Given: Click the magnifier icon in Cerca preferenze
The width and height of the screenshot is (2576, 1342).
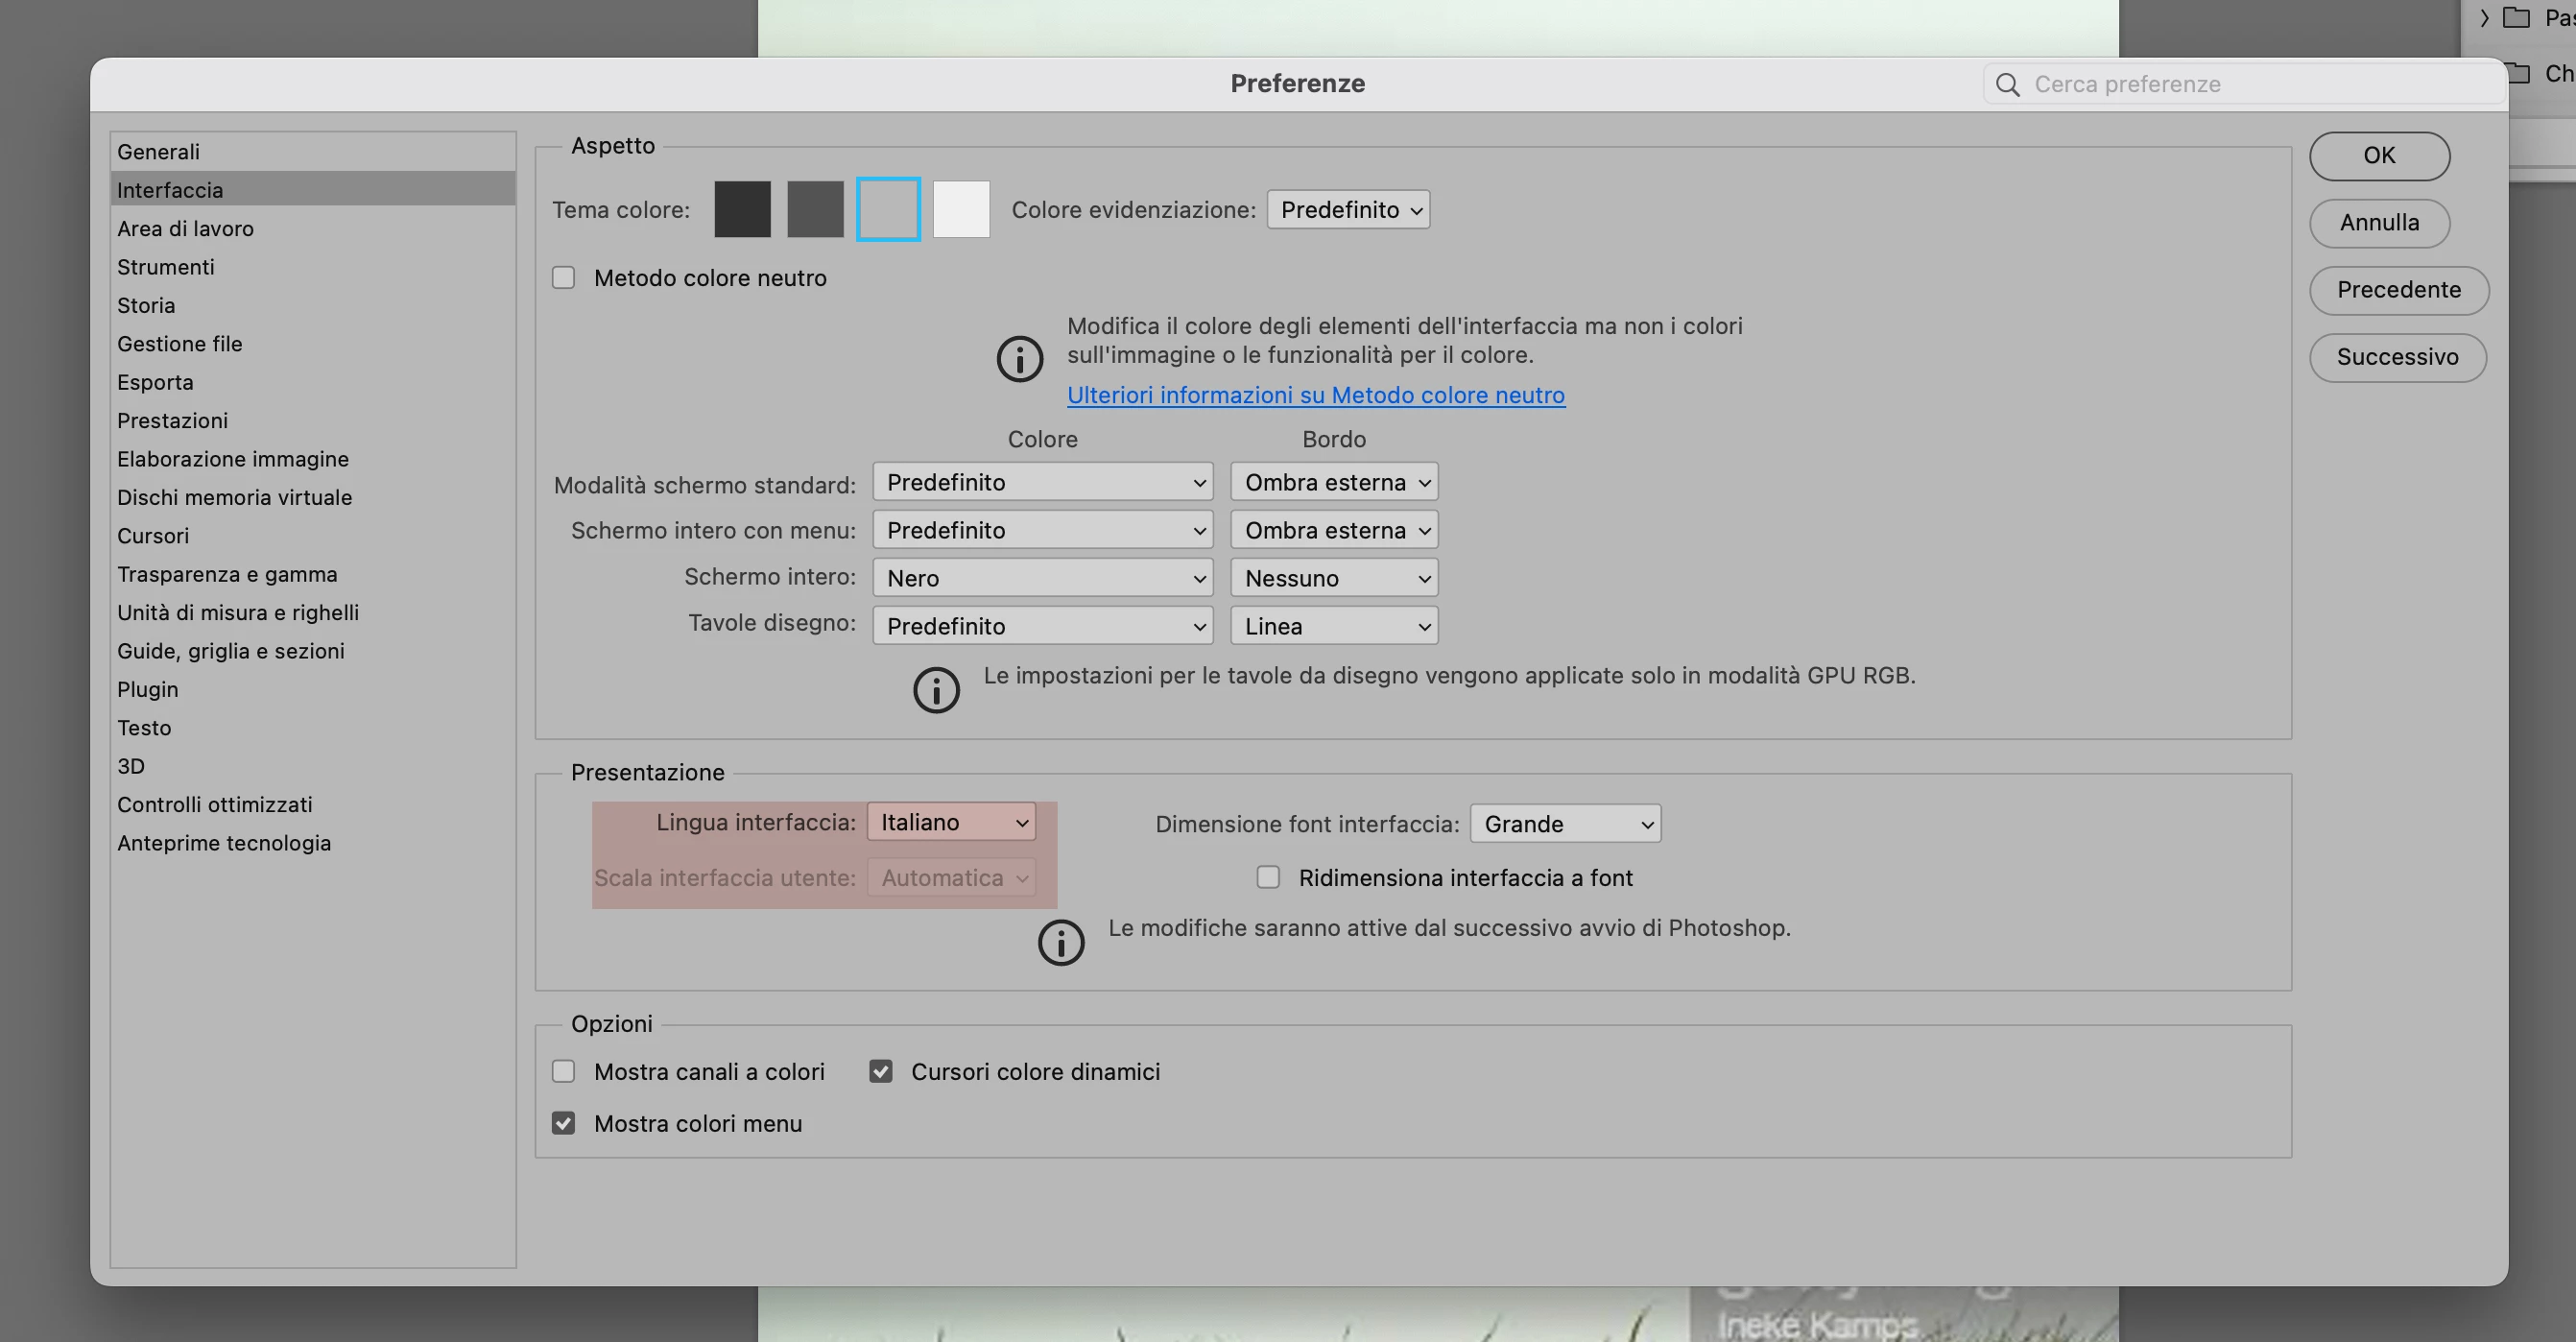Looking at the screenshot, I should [x=2007, y=84].
